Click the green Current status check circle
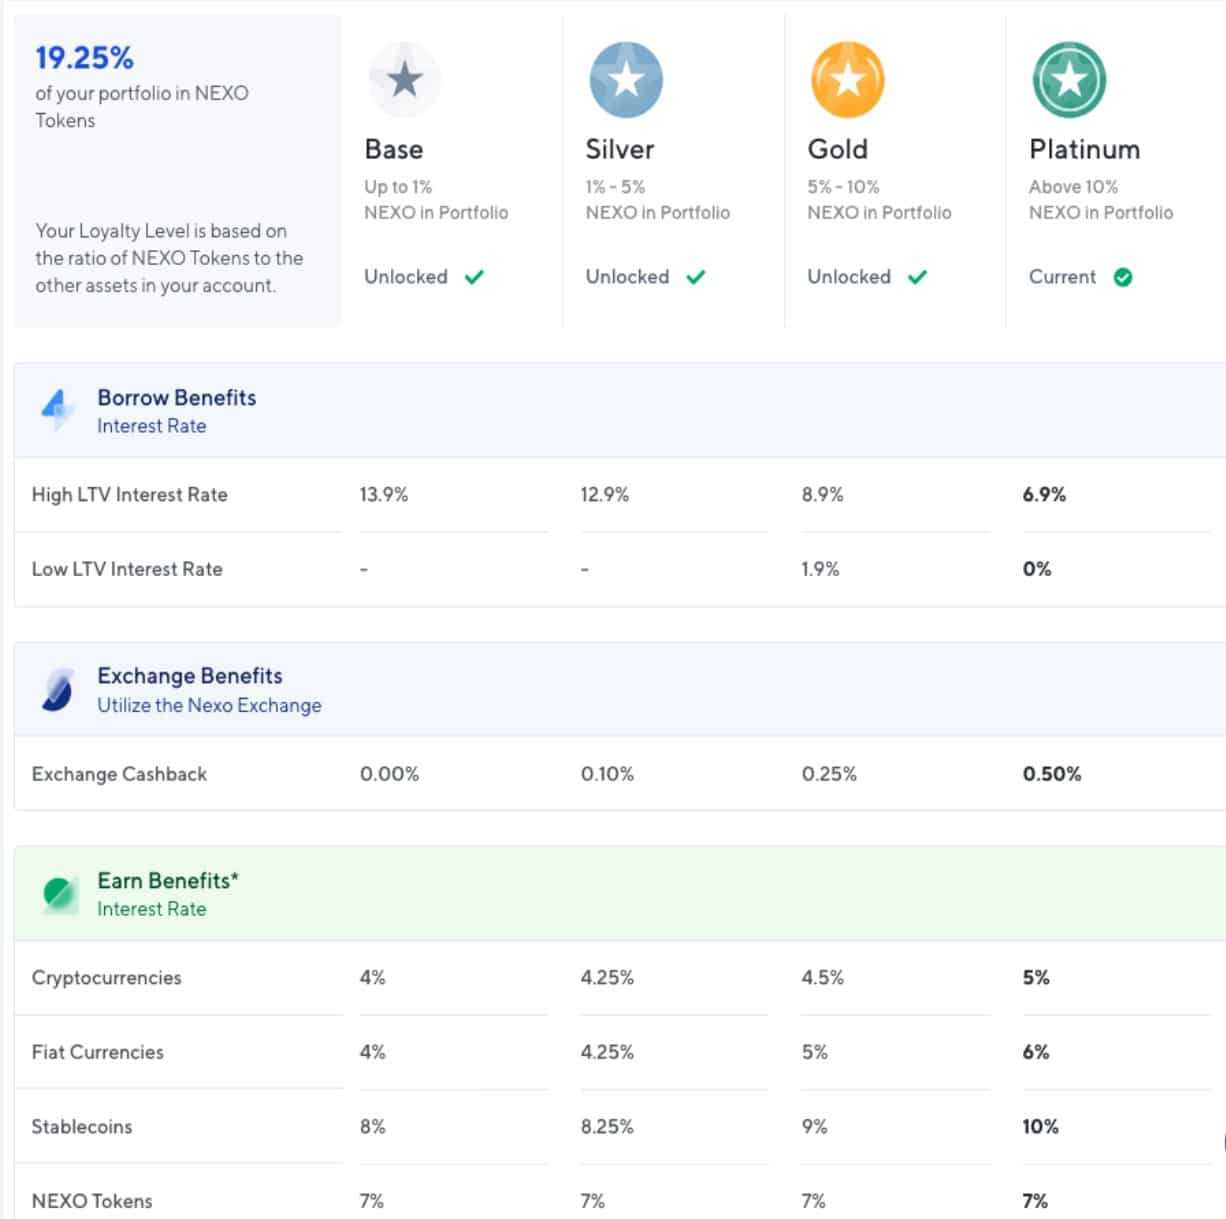The height and width of the screenshot is (1219, 1226). [1123, 277]
